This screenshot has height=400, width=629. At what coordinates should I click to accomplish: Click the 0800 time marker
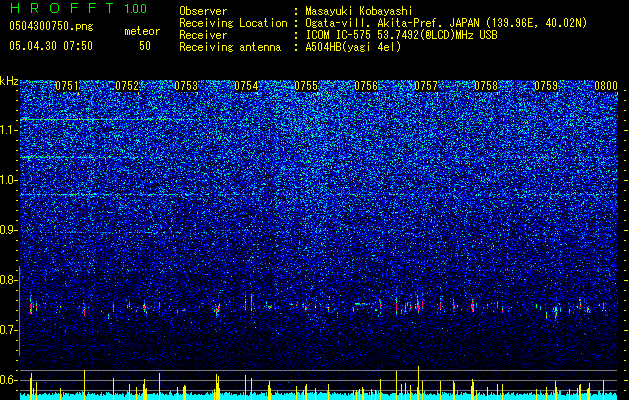point(606,86)
